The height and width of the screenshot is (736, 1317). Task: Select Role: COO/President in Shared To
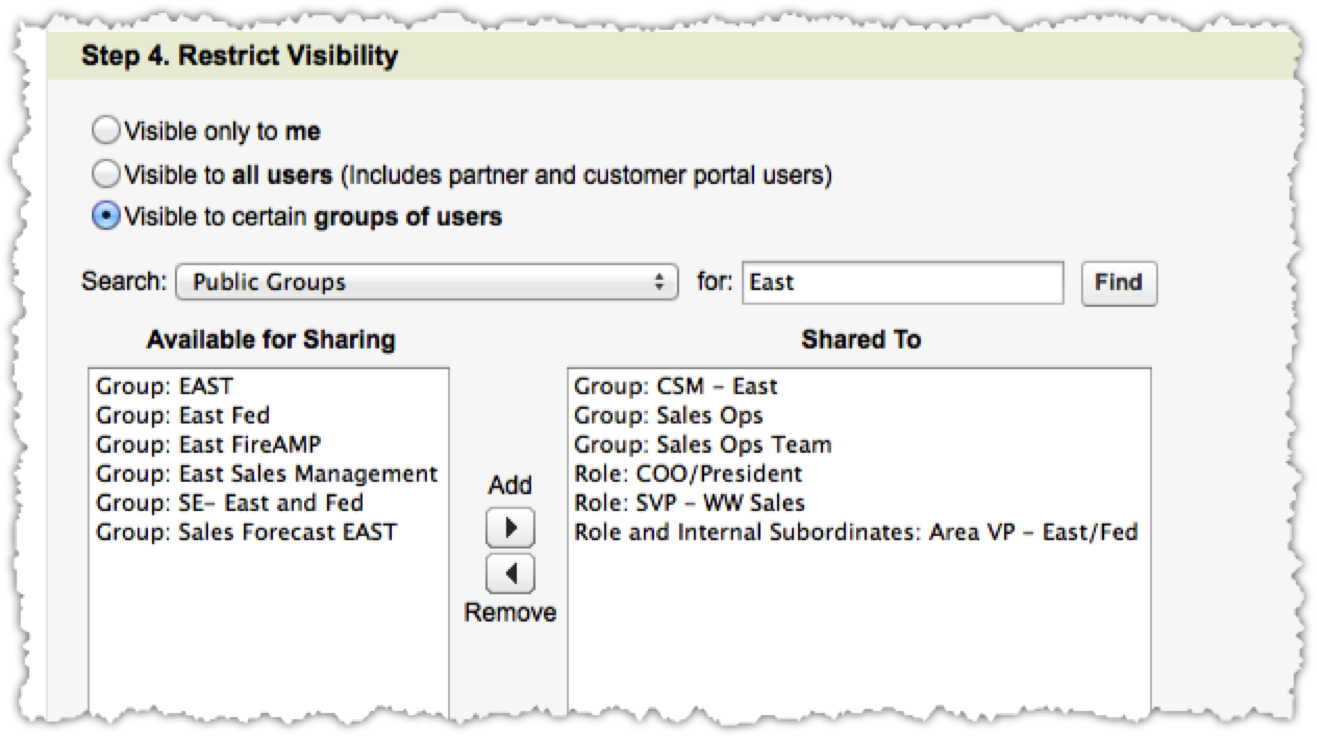[x=688, y=473]
